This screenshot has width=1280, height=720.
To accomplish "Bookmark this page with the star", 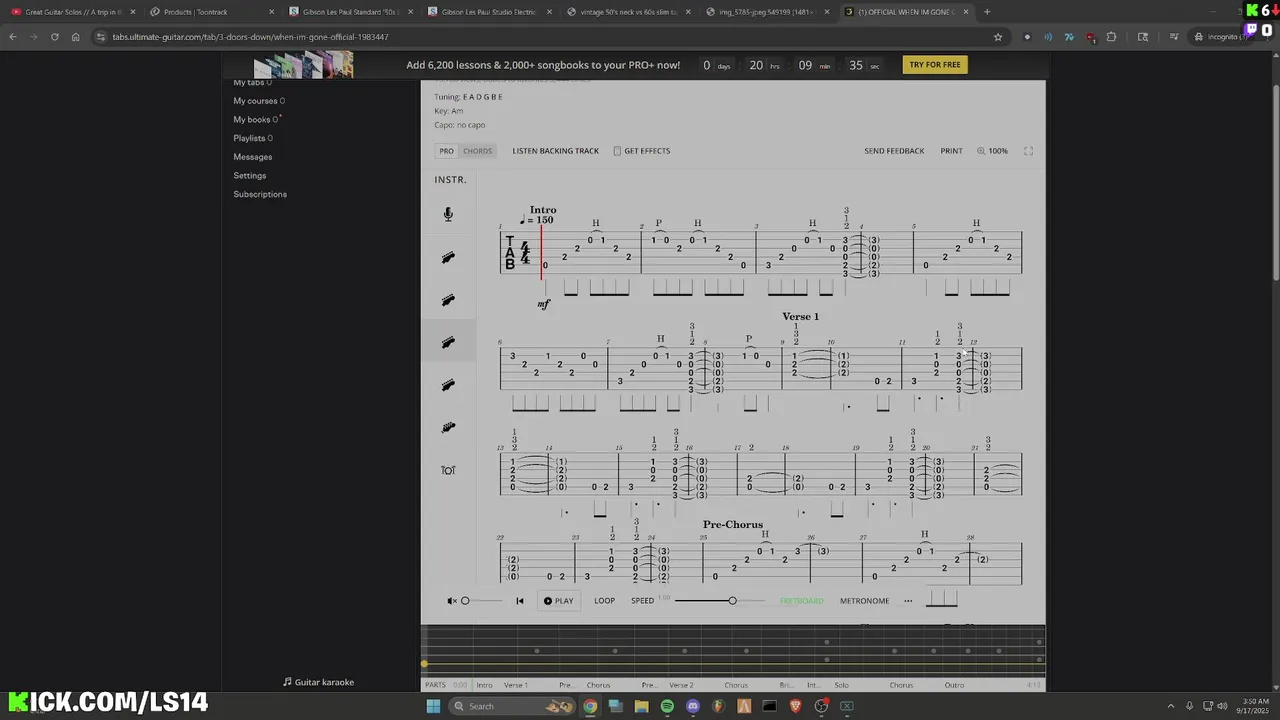I will (998, 37).
